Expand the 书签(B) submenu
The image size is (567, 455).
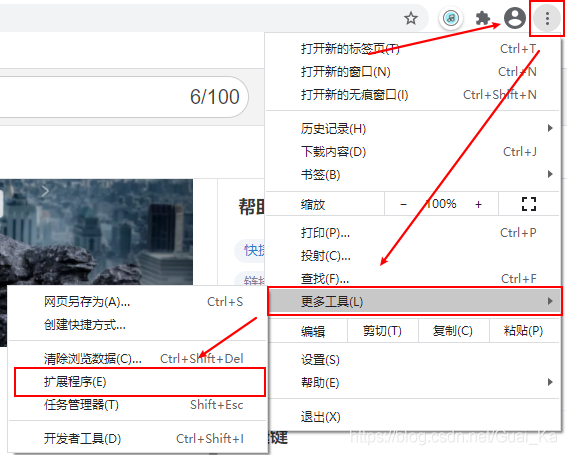tap(413, 175)
